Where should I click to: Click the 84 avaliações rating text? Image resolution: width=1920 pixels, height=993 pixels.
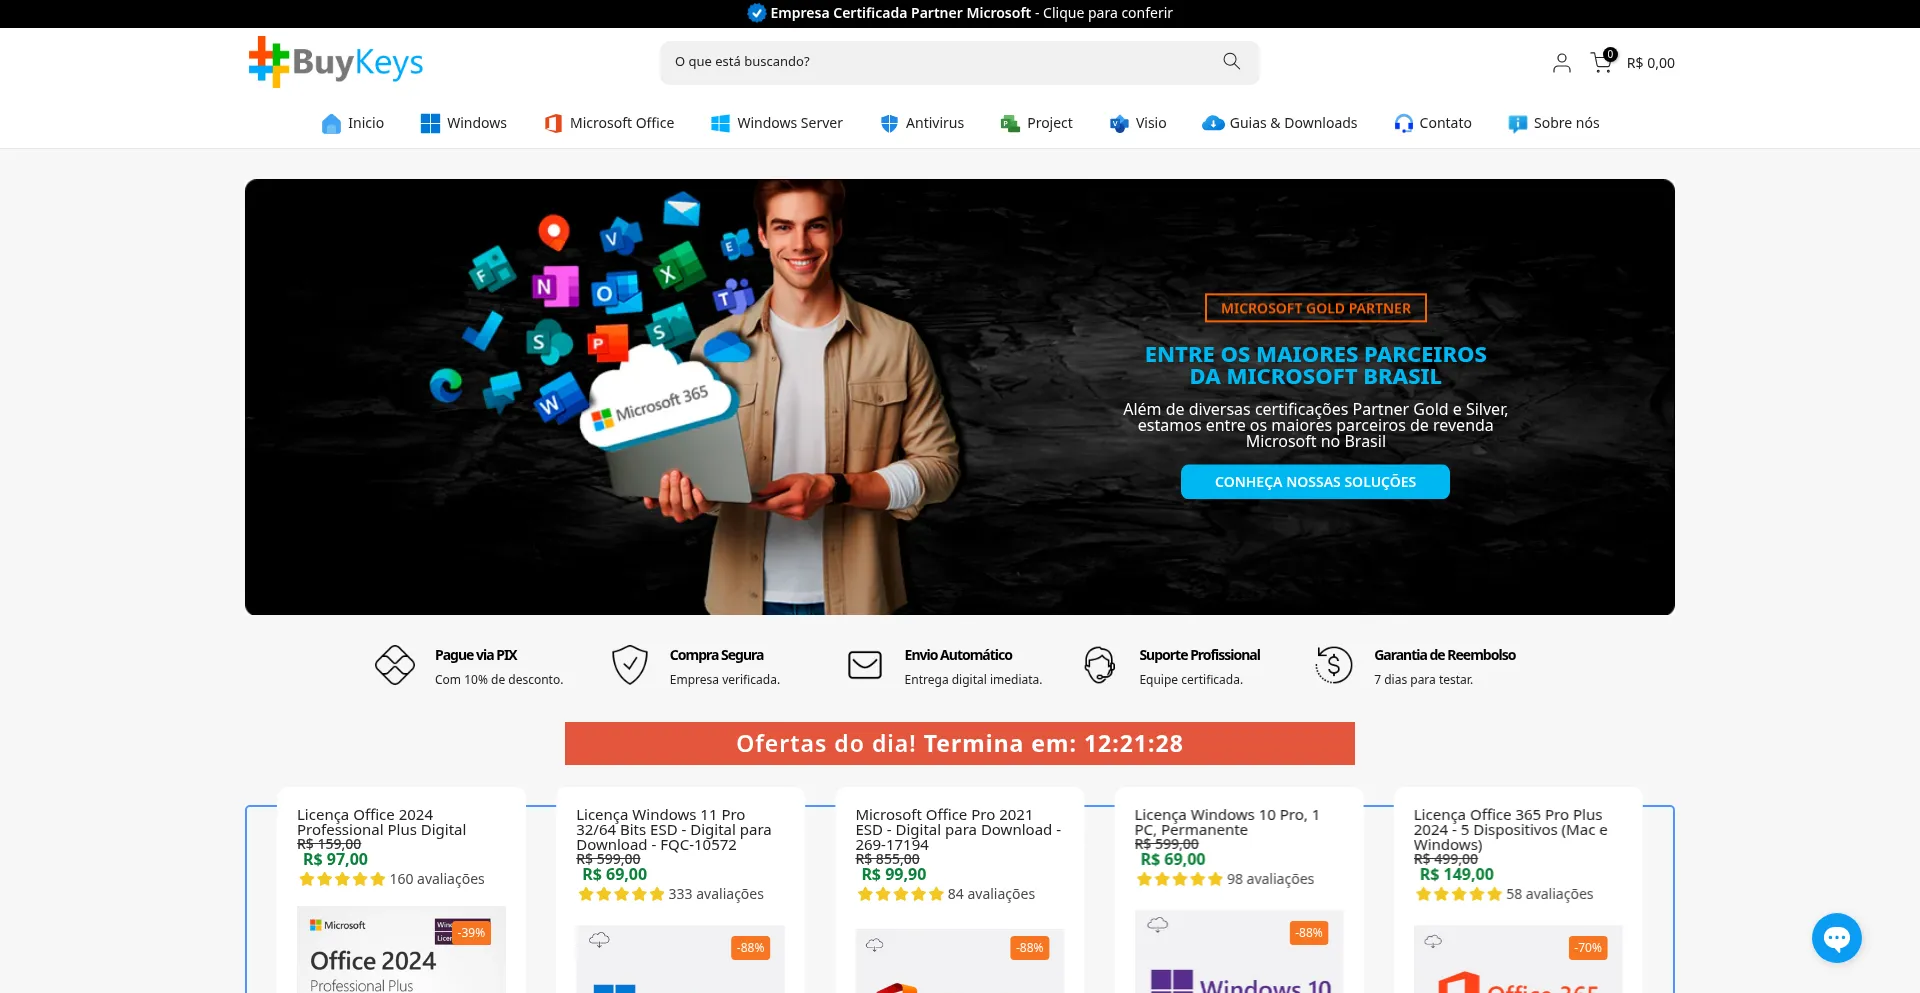991,894
